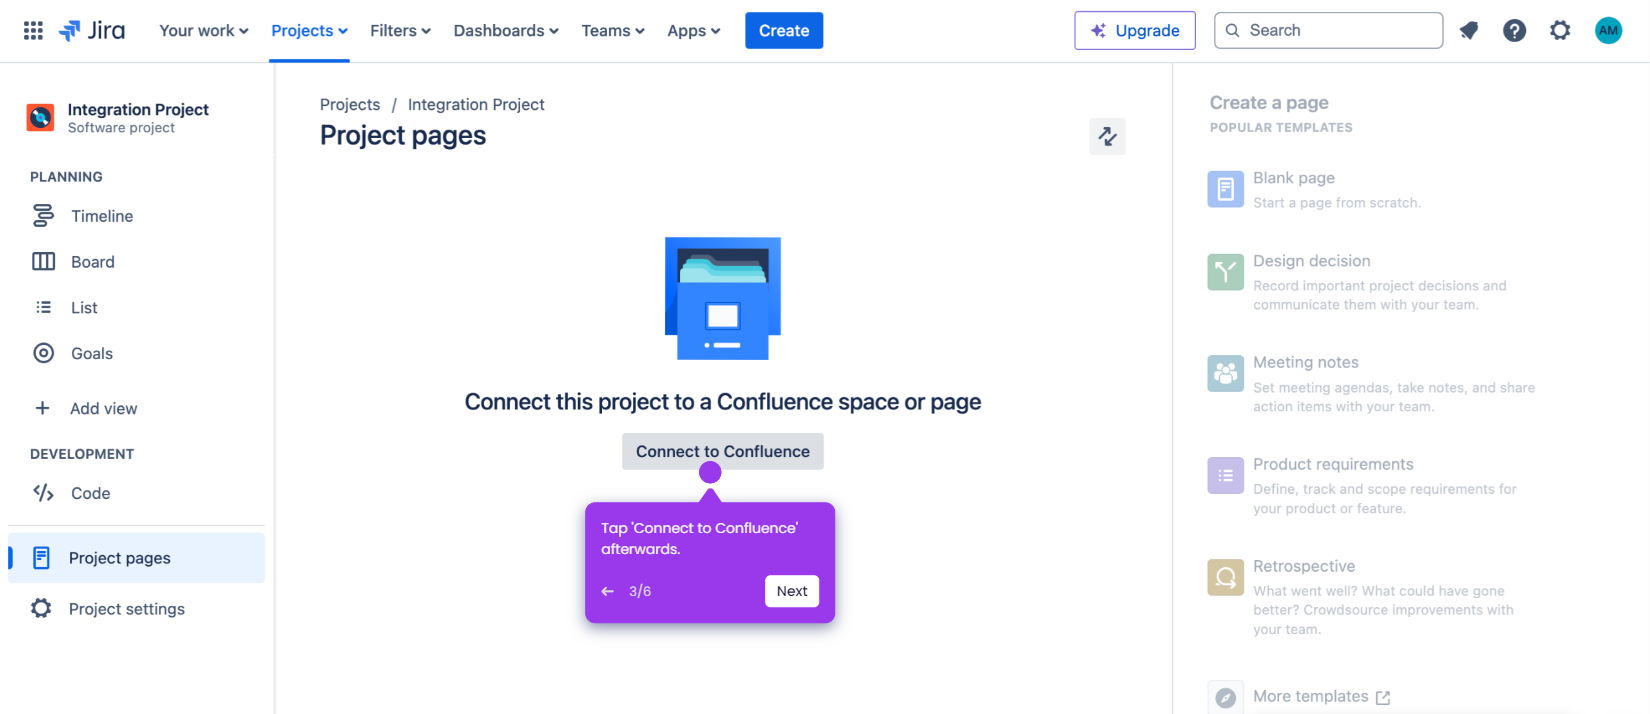Open the help question mark icon

tap(1514, 30)
